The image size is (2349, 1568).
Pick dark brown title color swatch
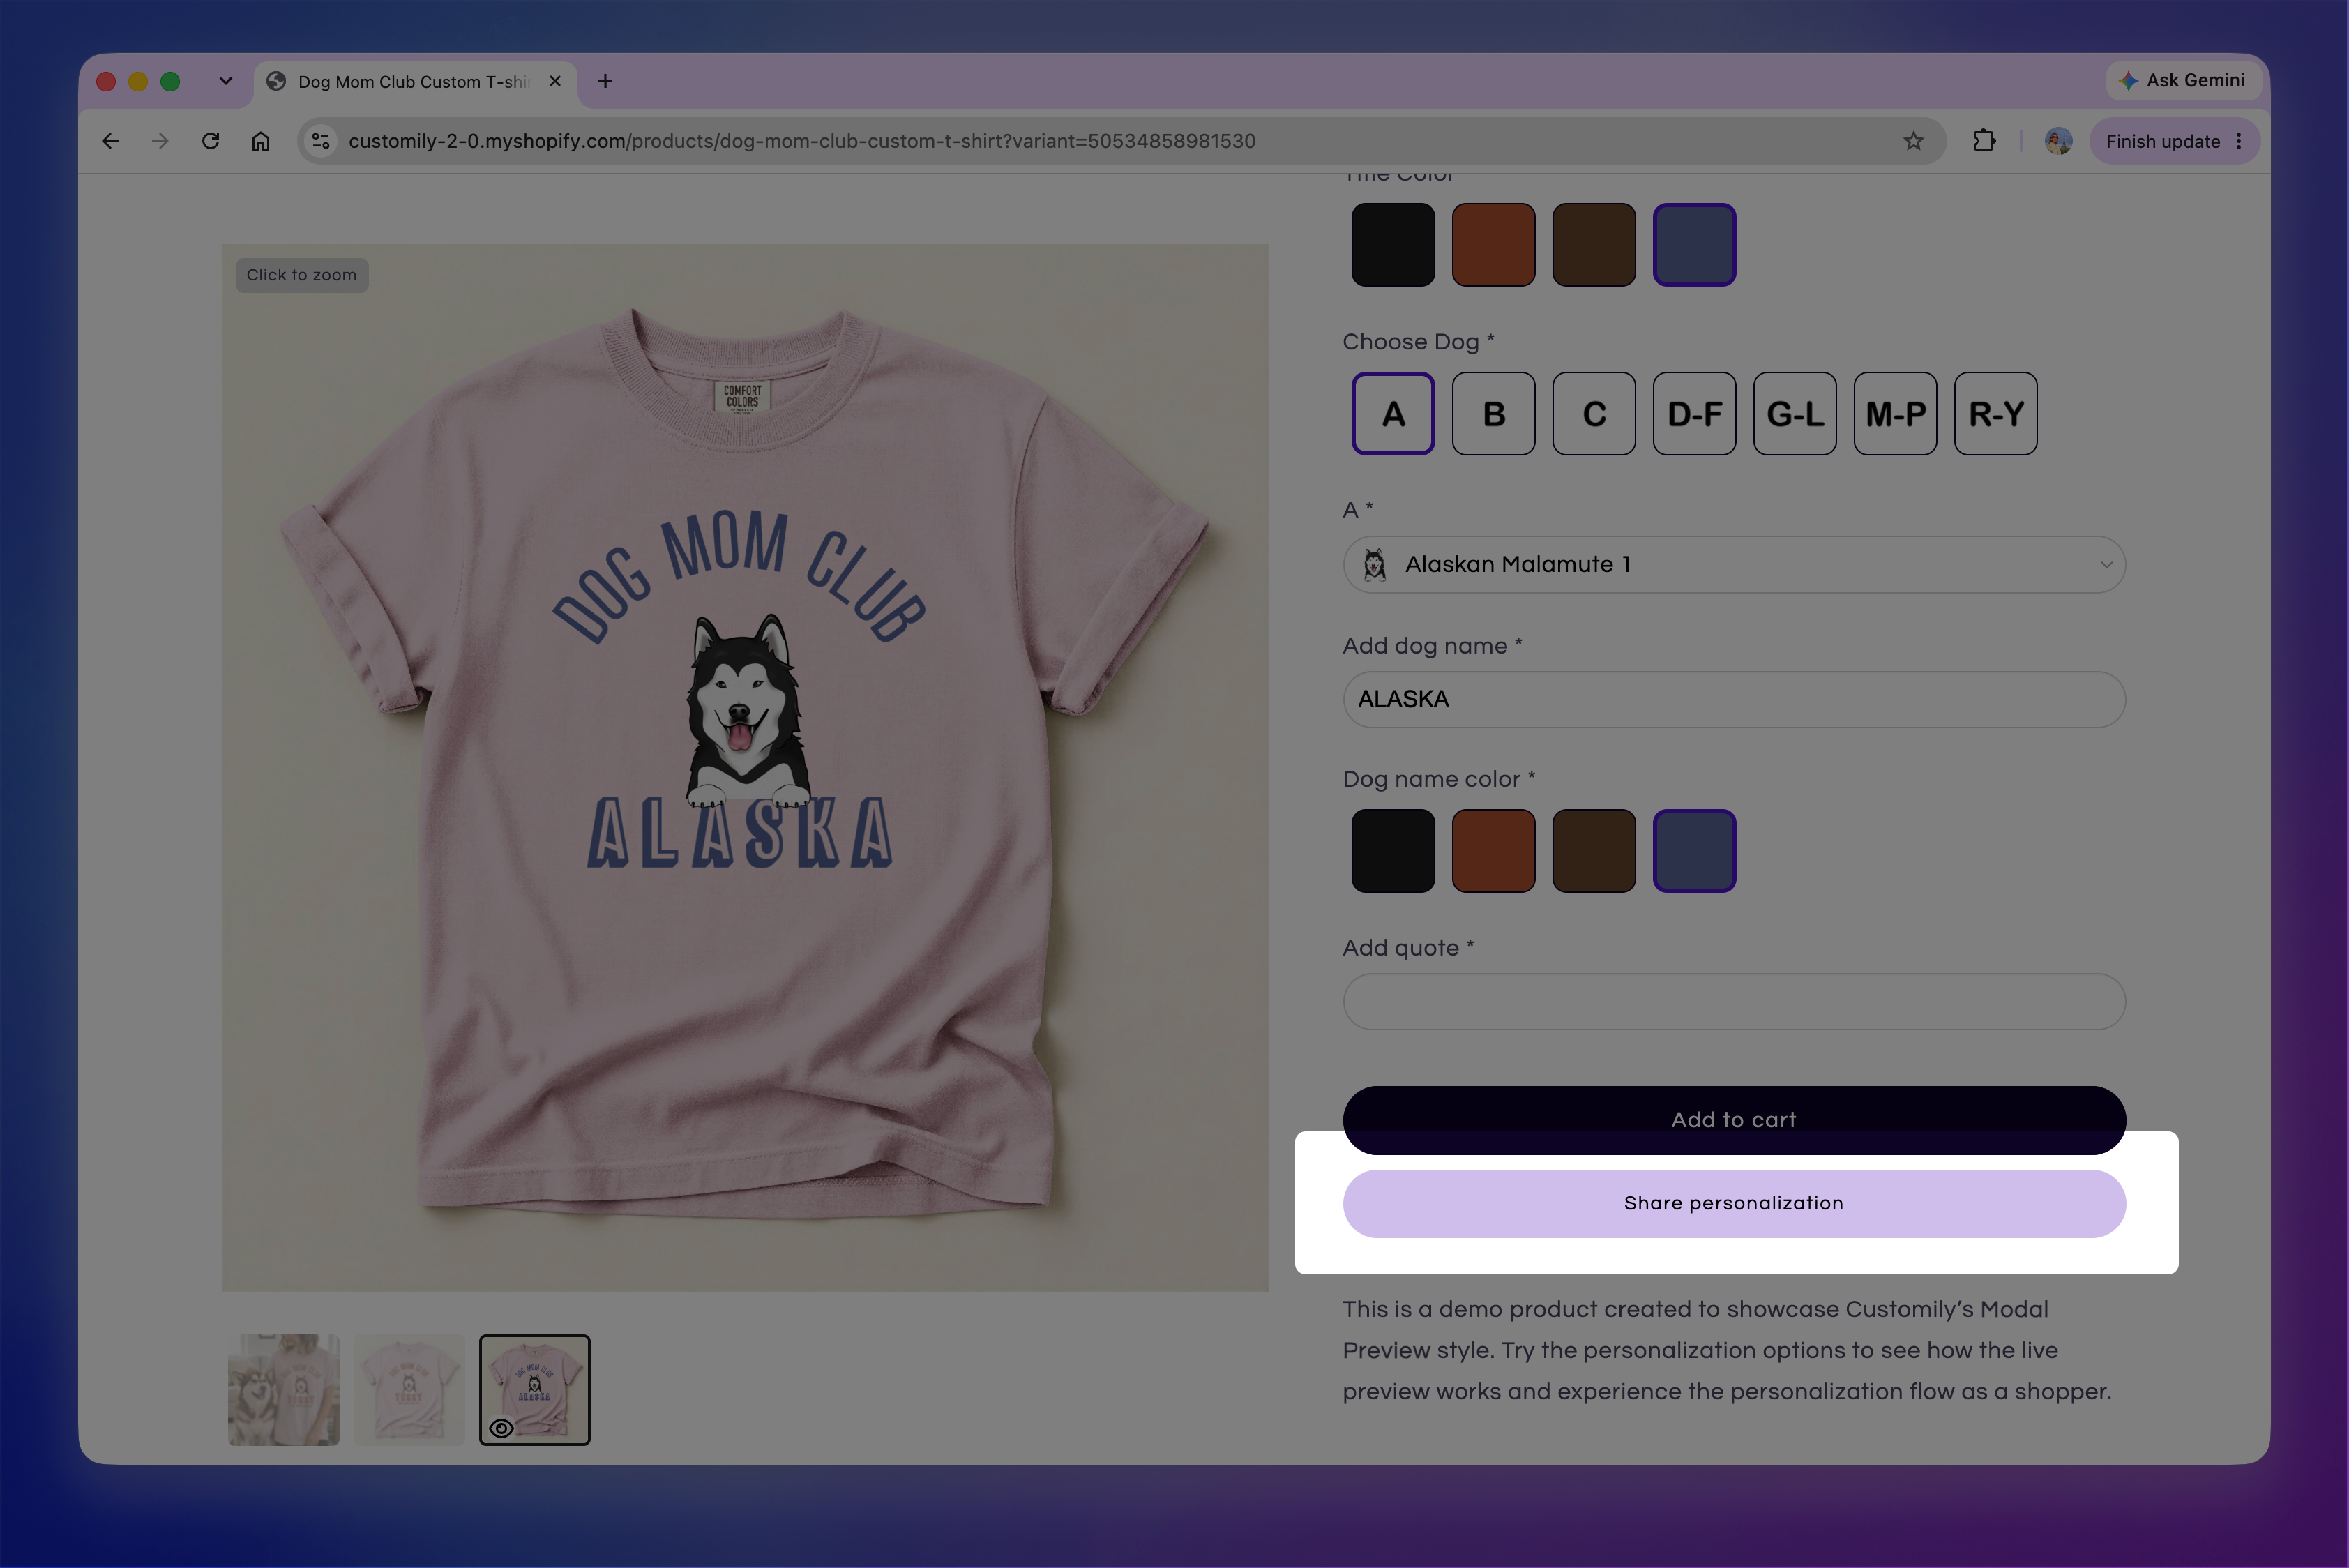pyautogui.click(x=1594, y=245)
